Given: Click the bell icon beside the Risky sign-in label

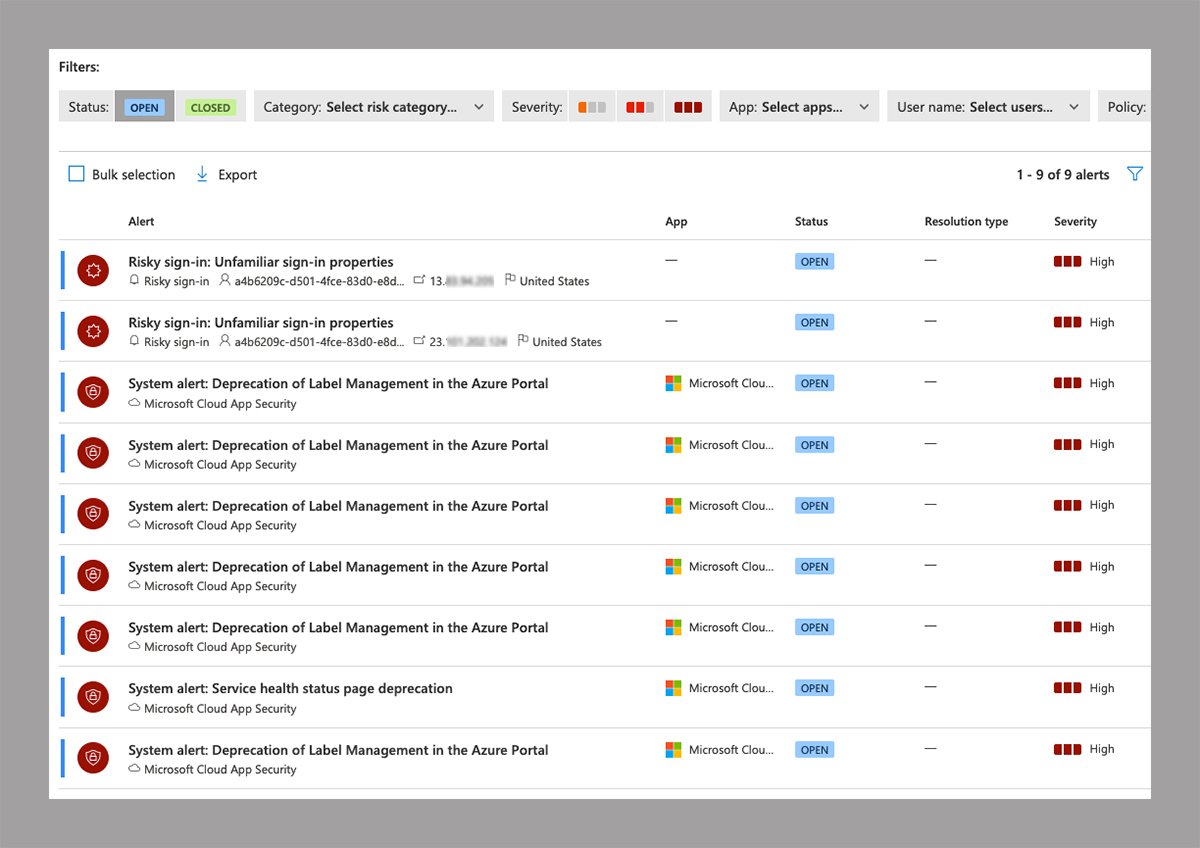Looking at the screenshot, I should (132, 281).
